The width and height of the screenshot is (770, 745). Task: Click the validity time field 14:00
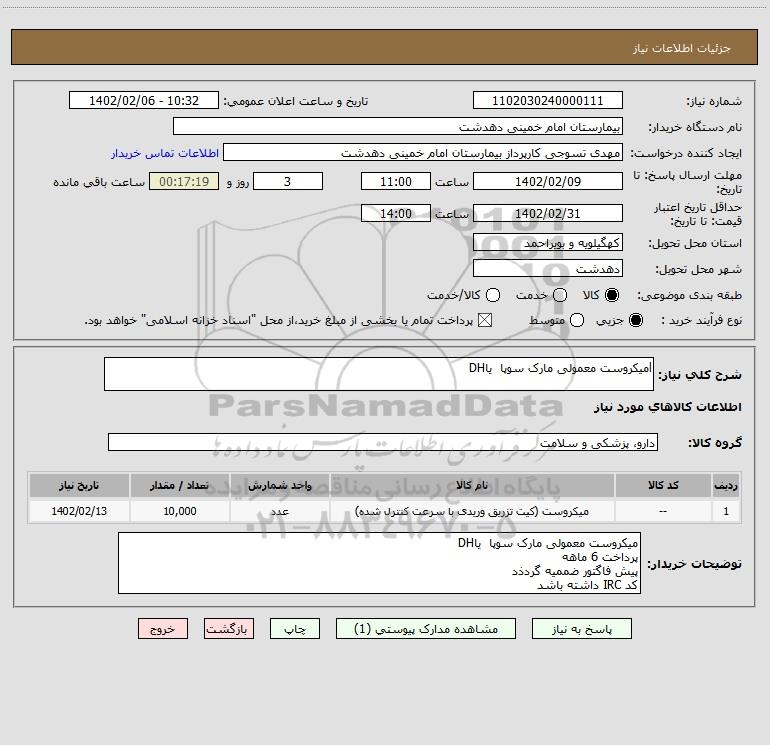396,213
